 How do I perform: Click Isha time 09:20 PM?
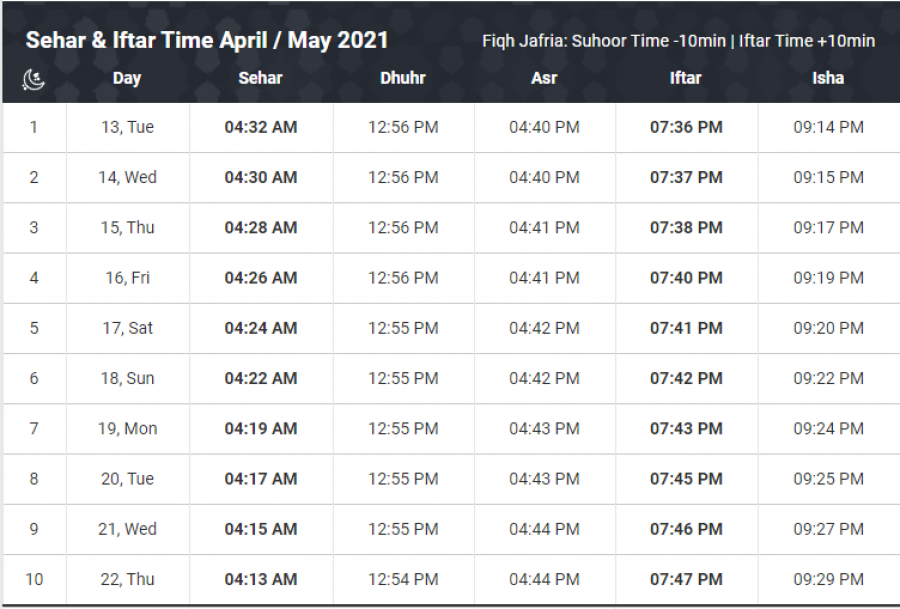point(828,328)
